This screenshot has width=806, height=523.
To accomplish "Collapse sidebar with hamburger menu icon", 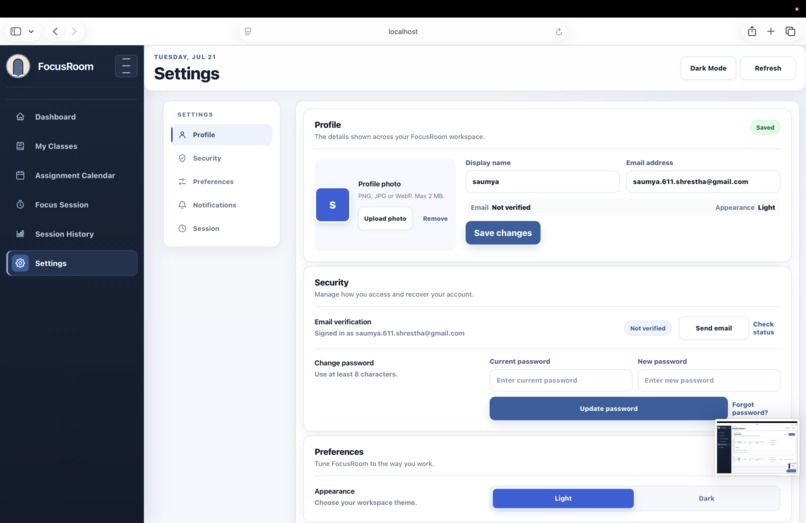I will [x=126, y=66].
